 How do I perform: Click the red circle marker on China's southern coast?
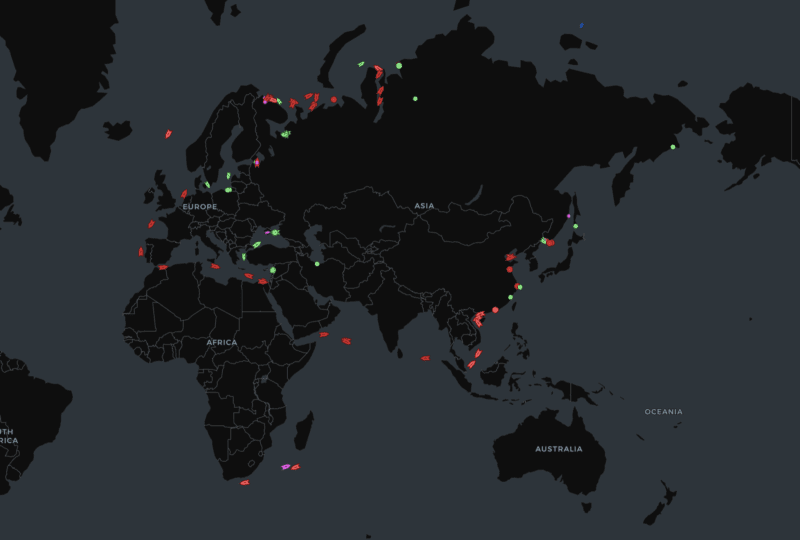tap(495, 310)
